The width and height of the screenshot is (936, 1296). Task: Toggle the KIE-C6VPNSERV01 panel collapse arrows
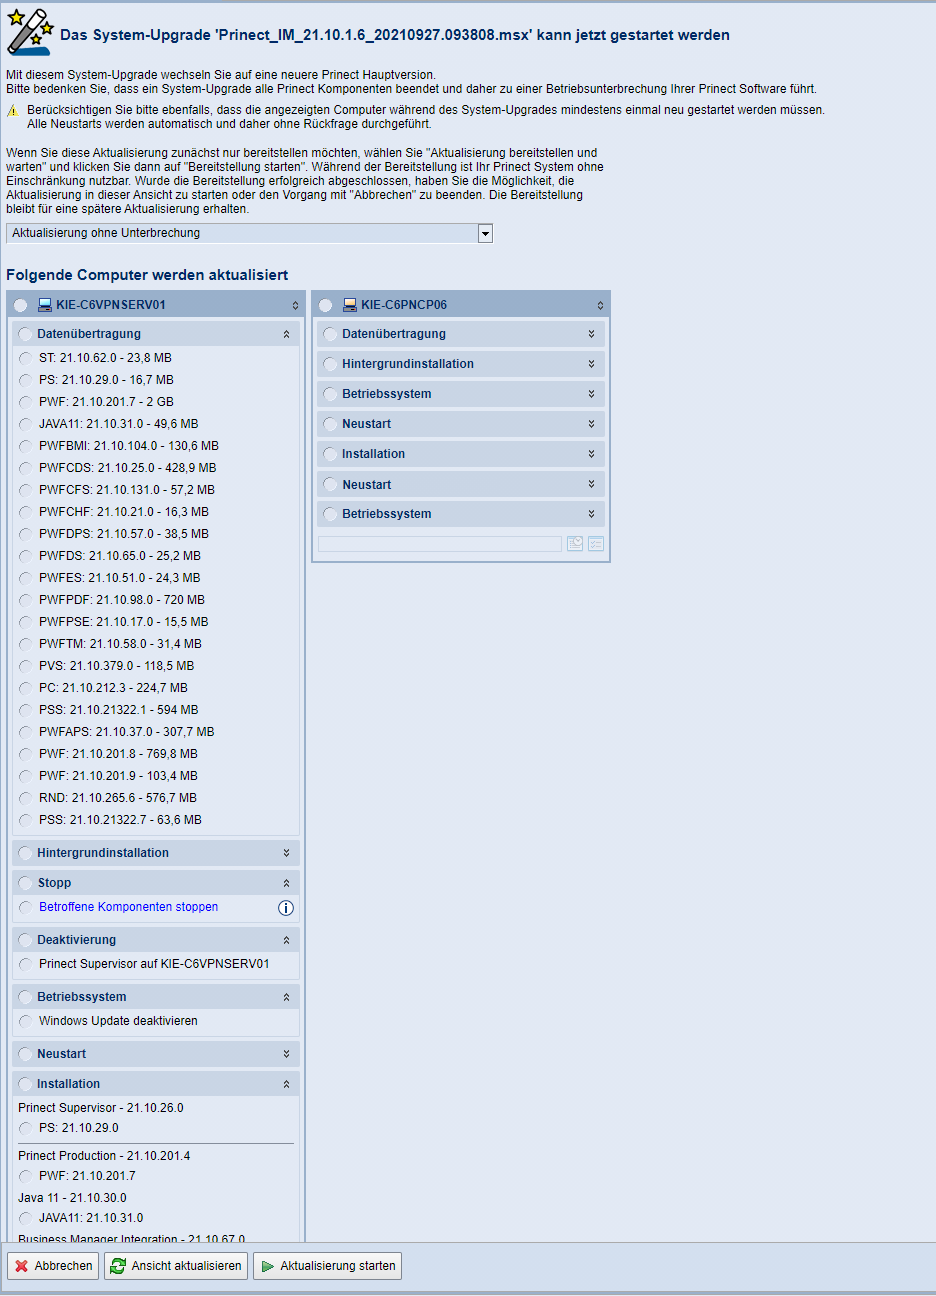(295, 305)
